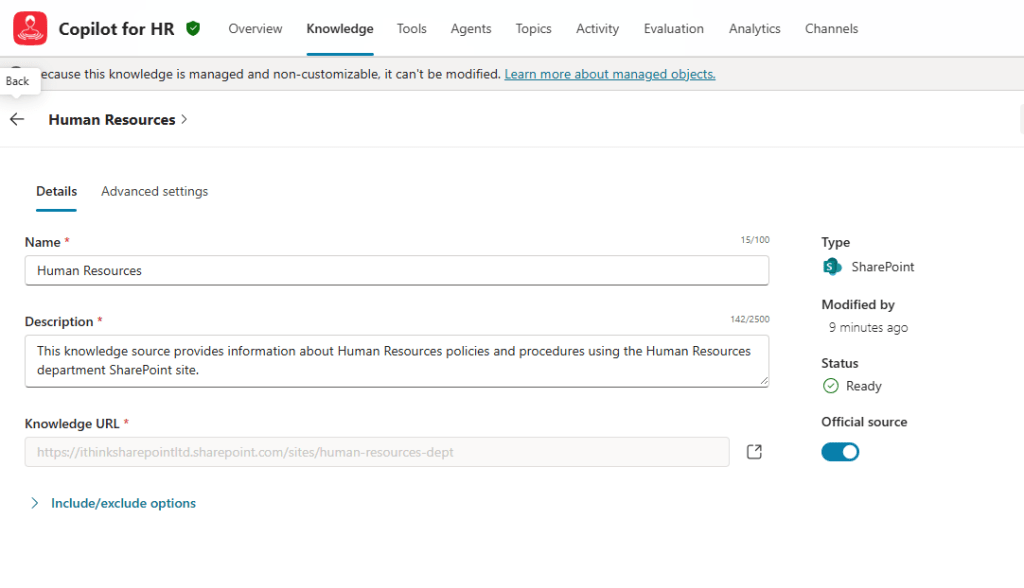The width and height of the screenshot is (1024, 588).
Task: Click the green verified shield icon
Action: [193, 29]
